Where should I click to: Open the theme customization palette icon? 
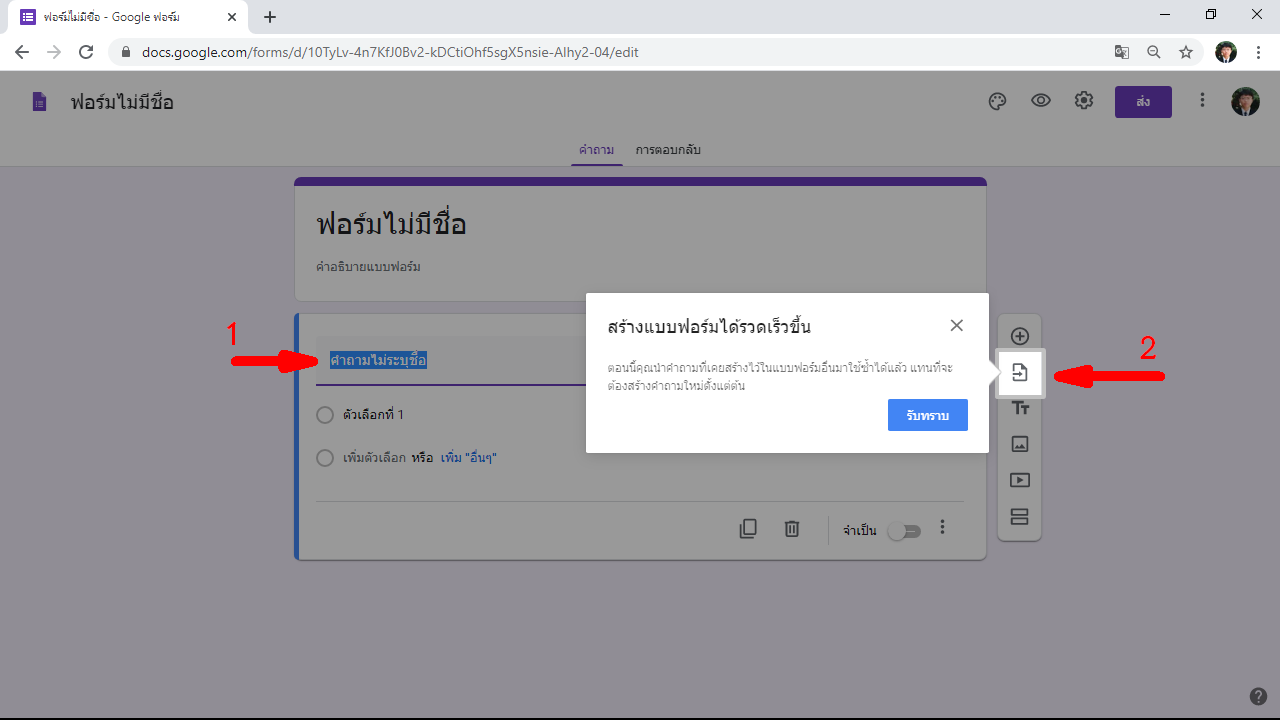[997, 101]
